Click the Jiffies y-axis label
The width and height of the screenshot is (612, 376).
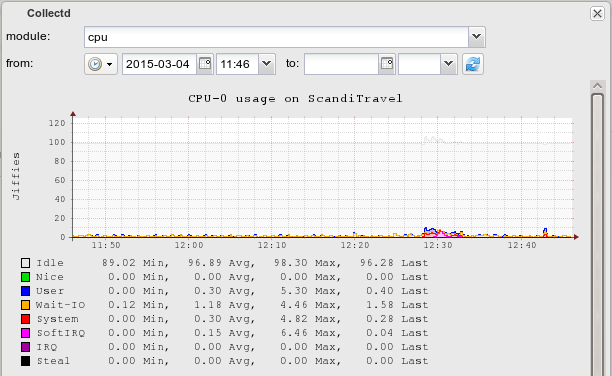click(16, 176)
